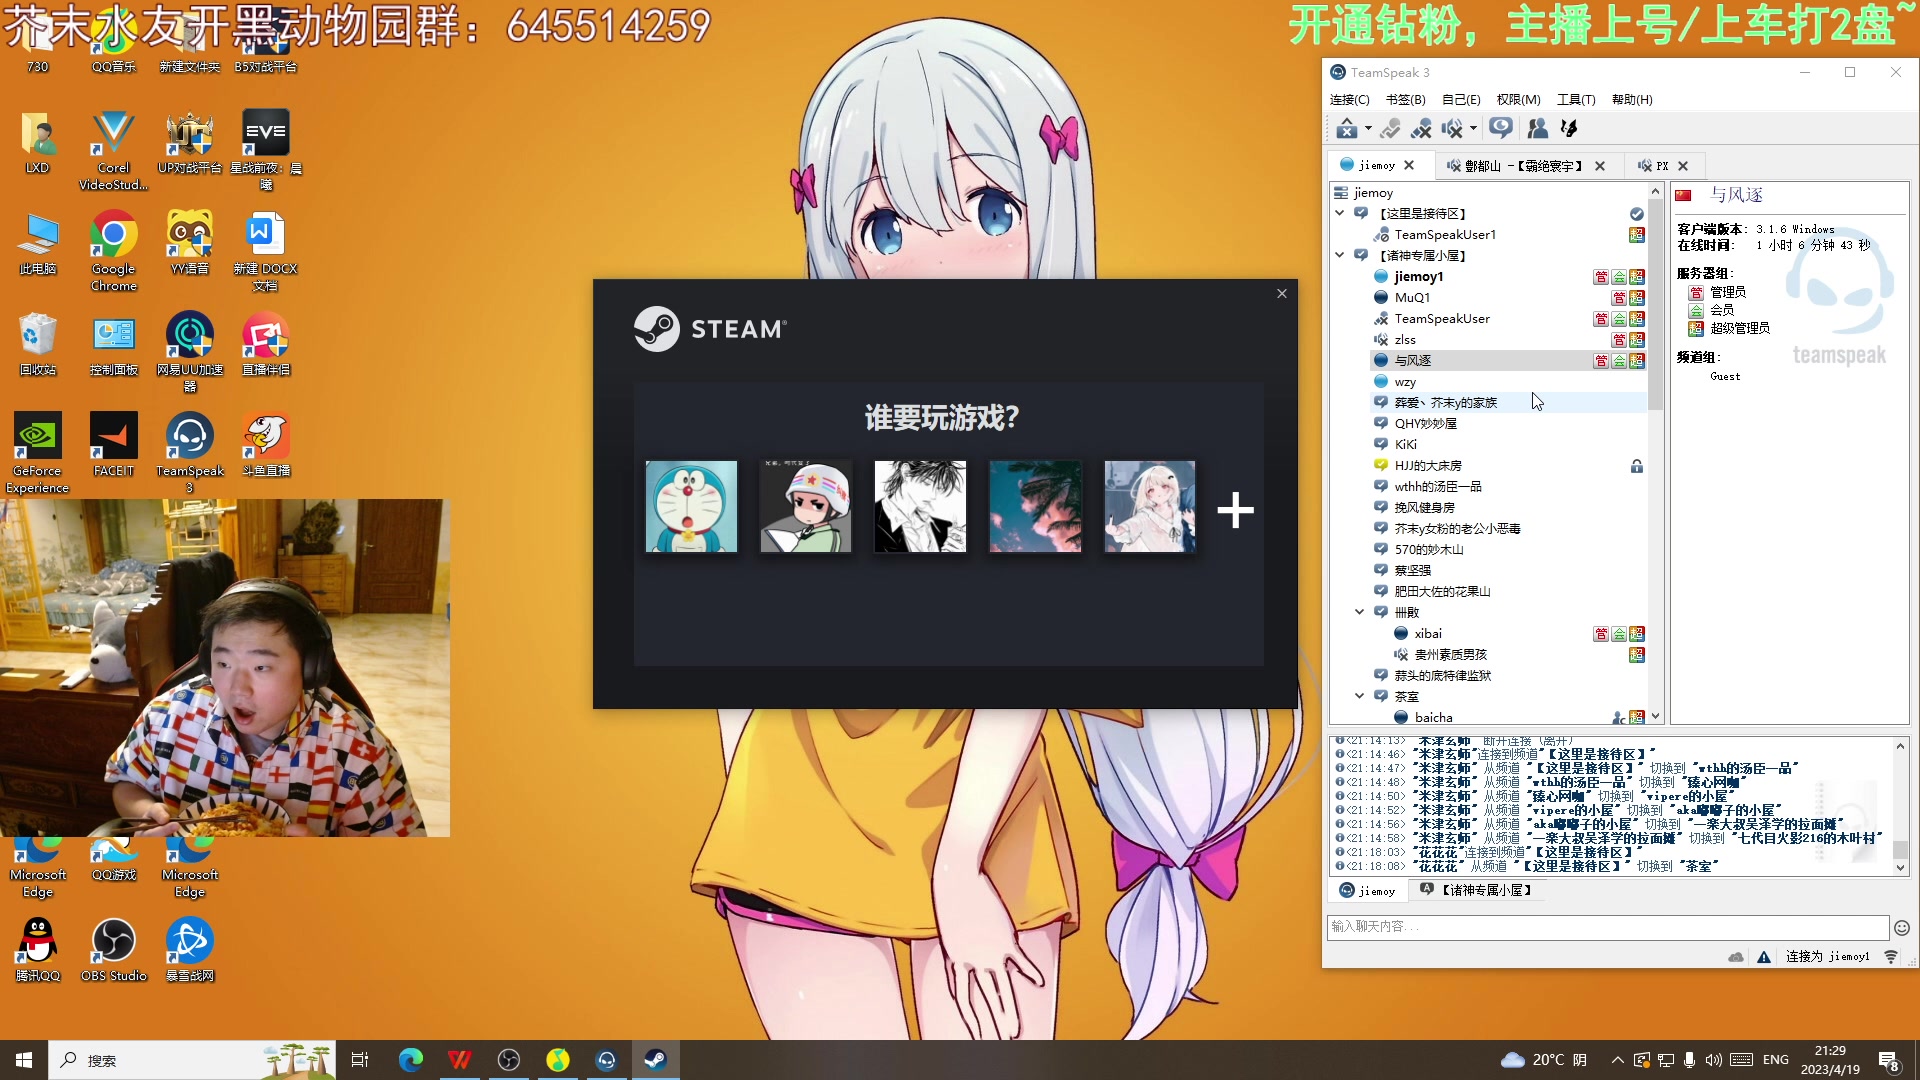Viewport: 1920px width, 1080px height.
Task: Choose the helmet cartoon avatar Steam account
Action: 806,506
